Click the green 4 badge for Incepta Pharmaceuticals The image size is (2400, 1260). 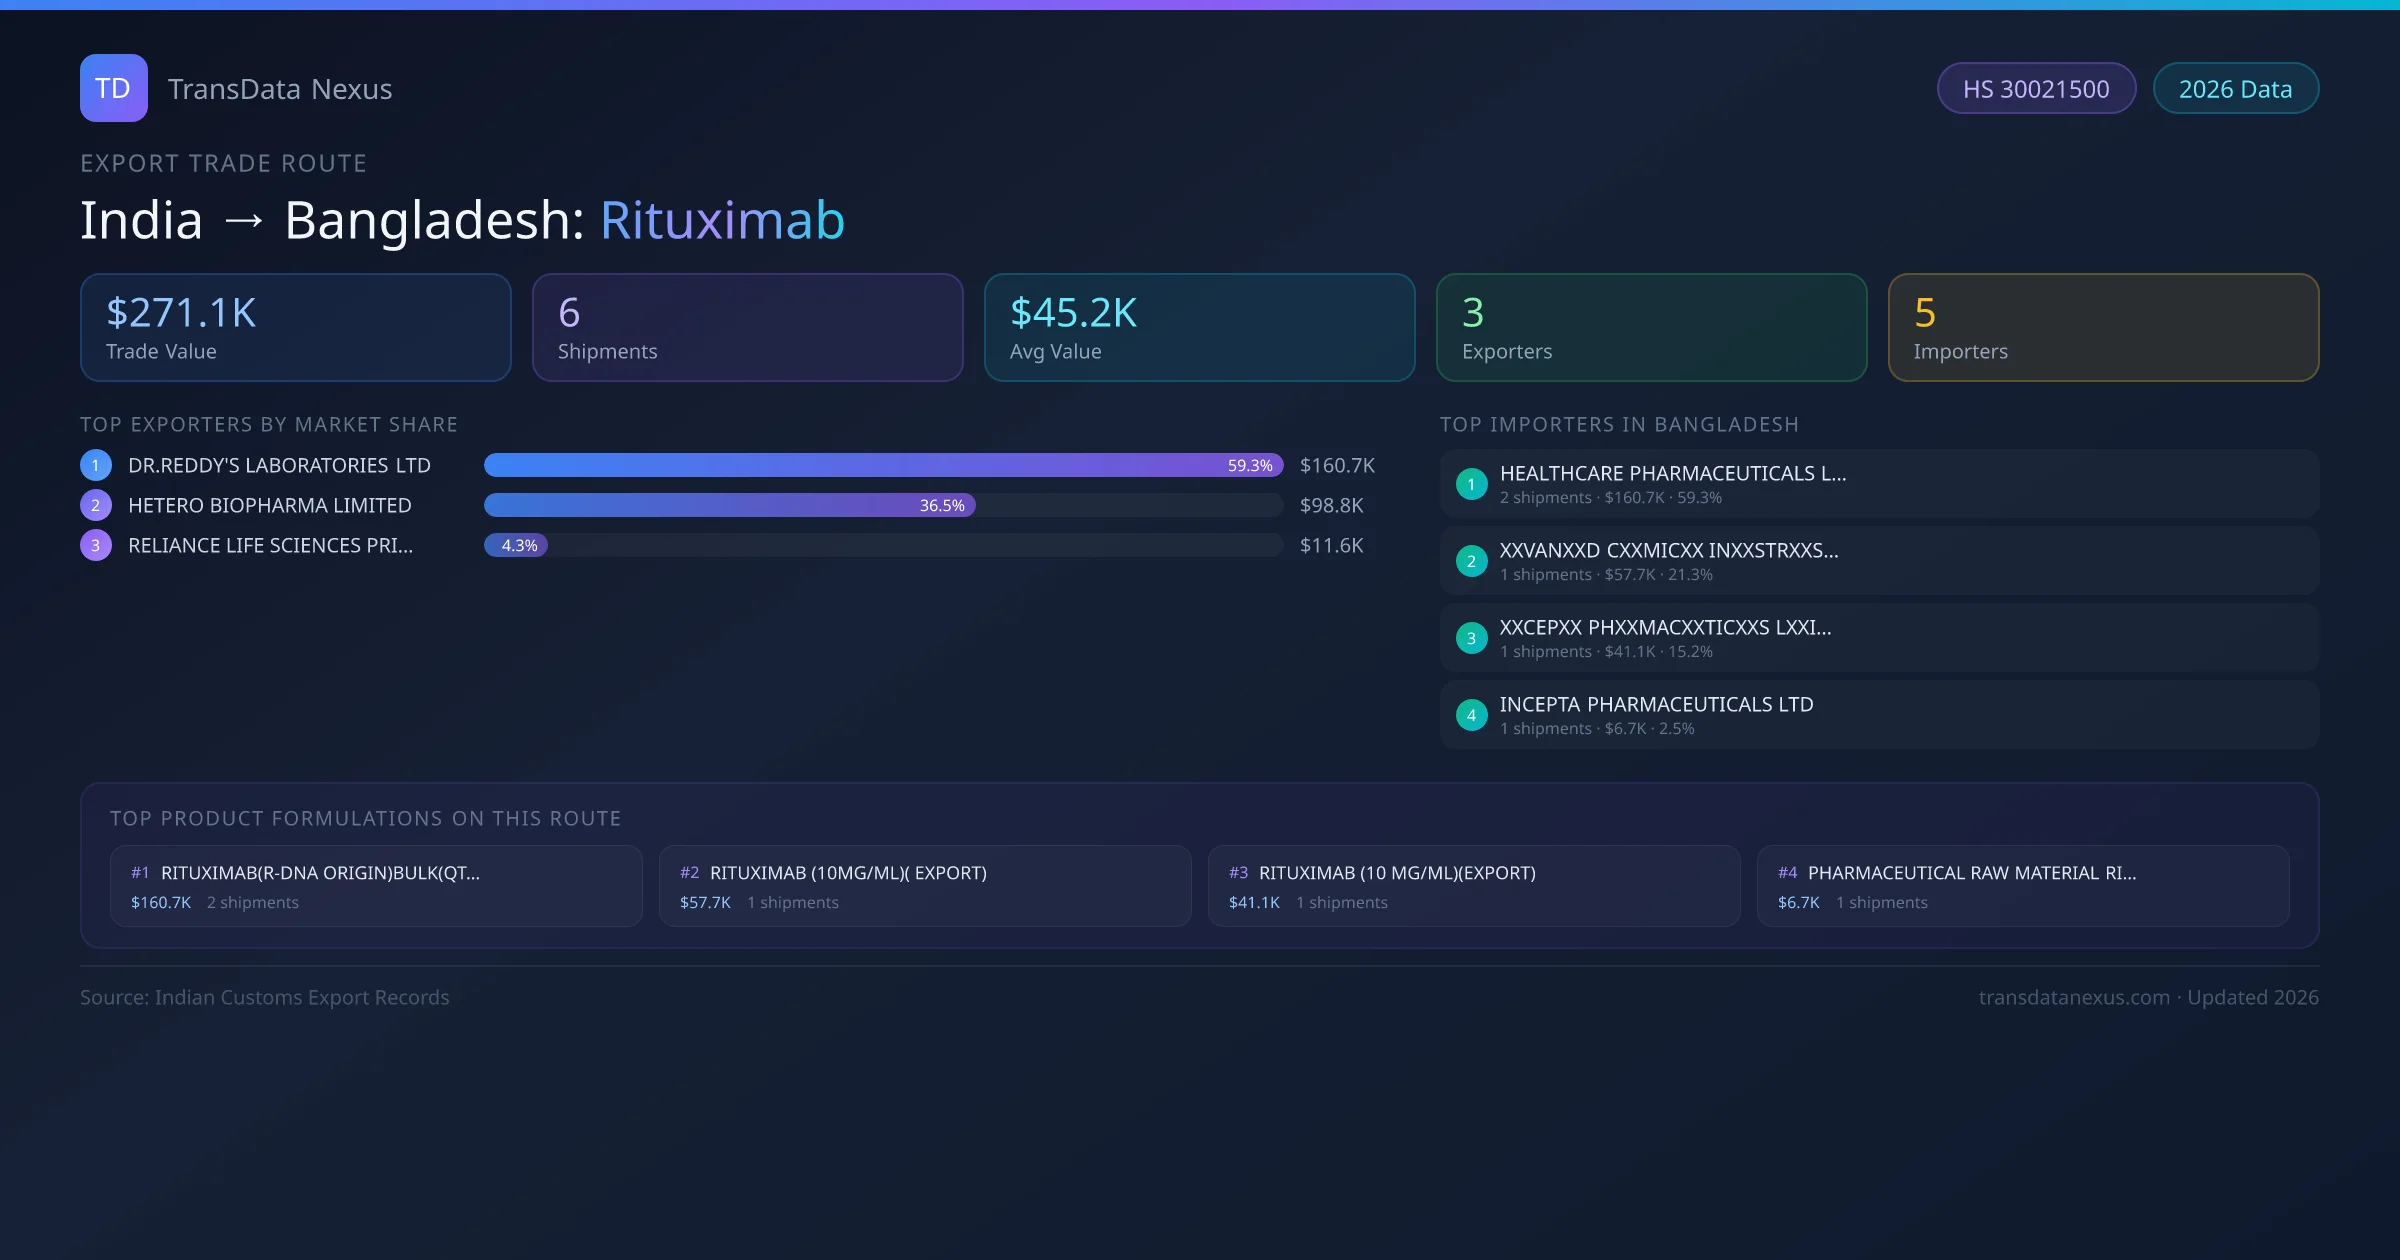[1471, 714]
